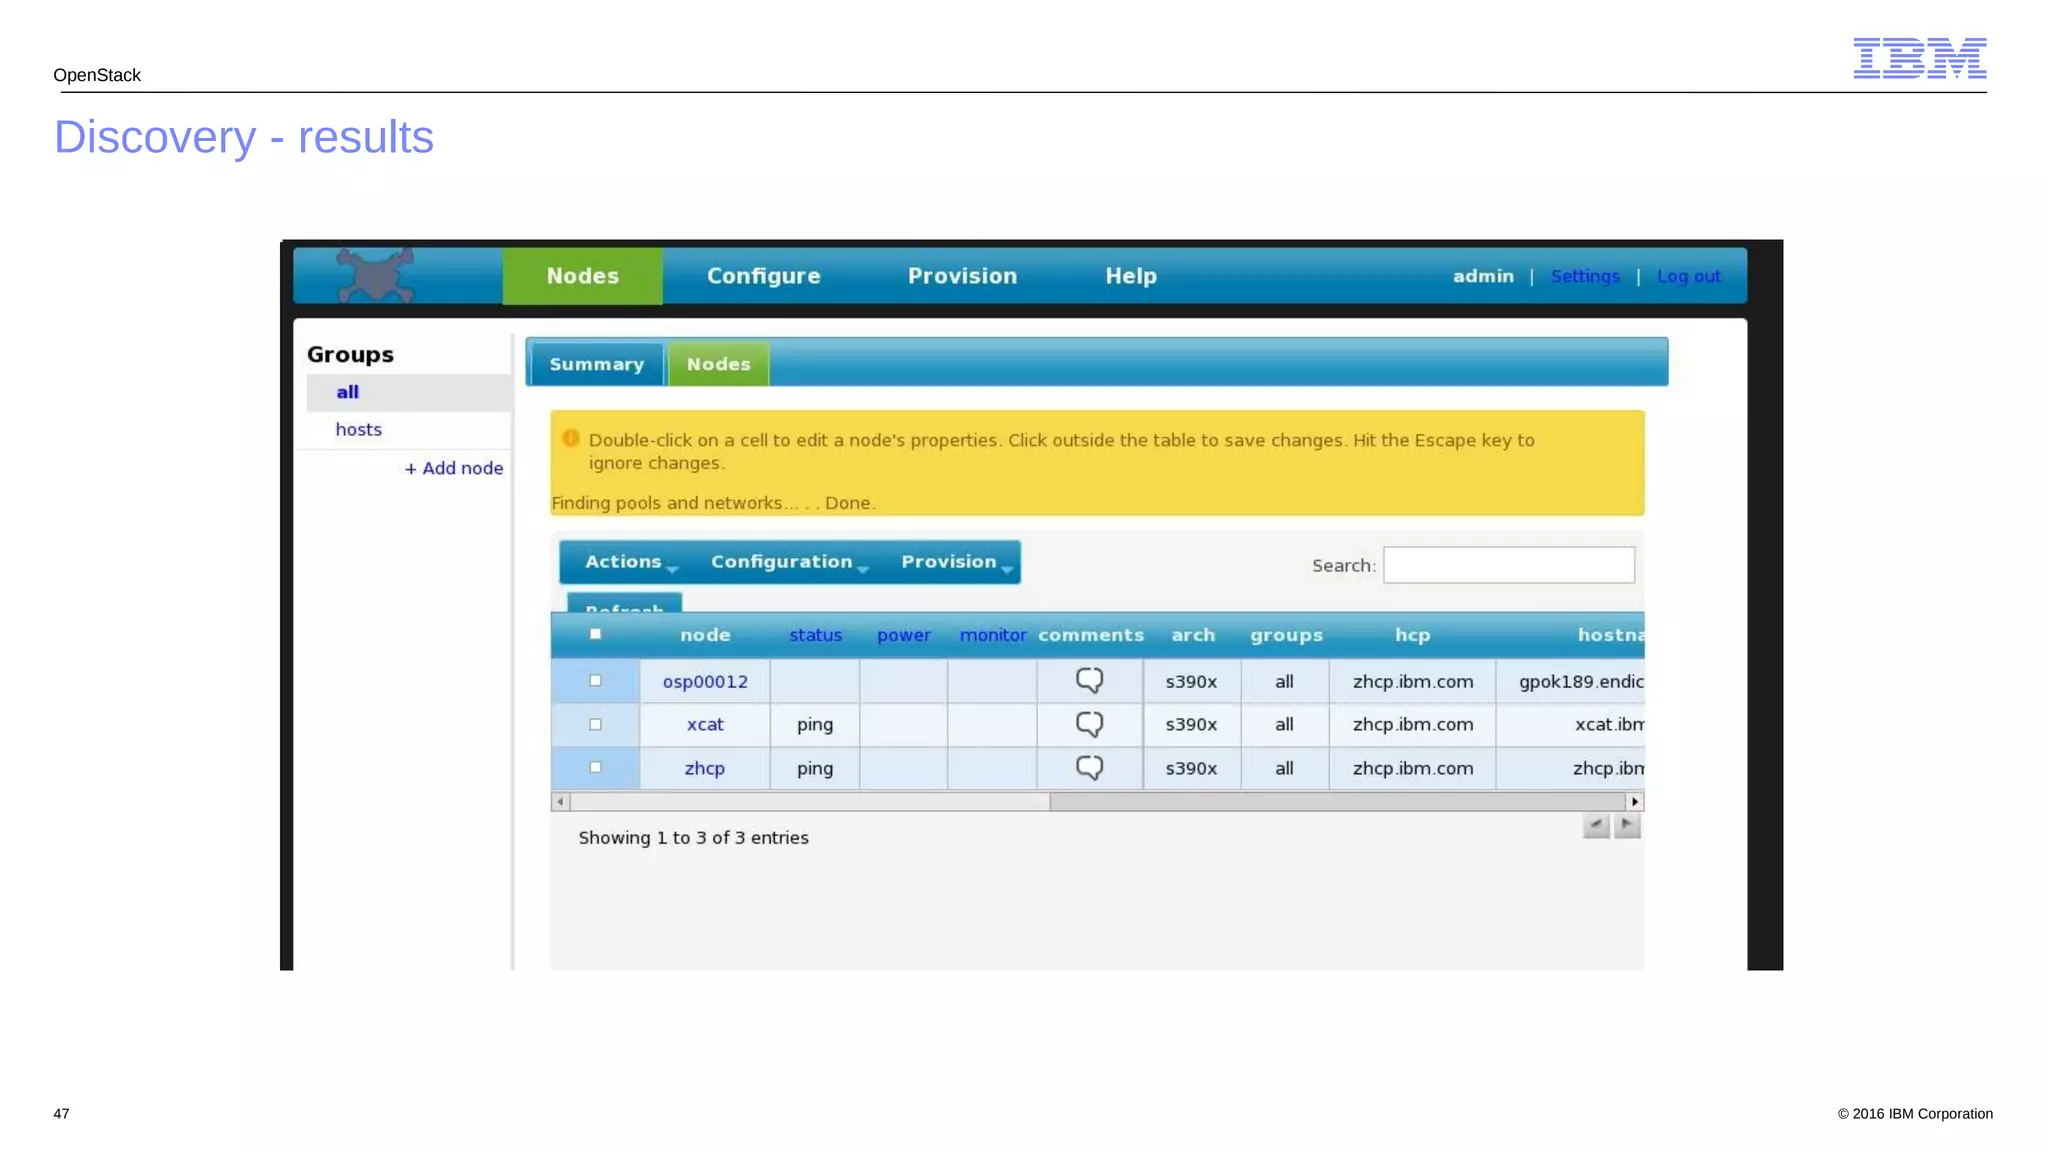Click the comments column header
Image resolution: width=2048 pixels, height=1152 pixels.
pyautogui.click(x=1091, y=635)
